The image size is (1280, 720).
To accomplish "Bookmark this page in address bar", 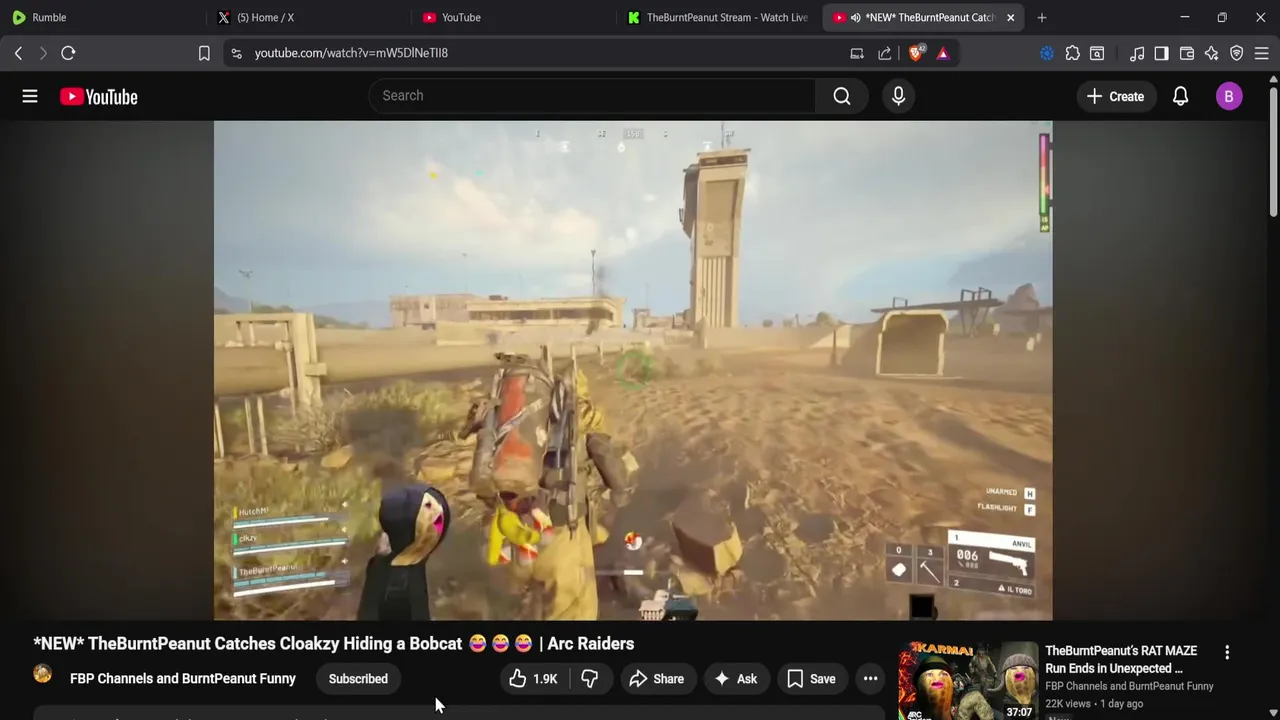I will [204, 53].
